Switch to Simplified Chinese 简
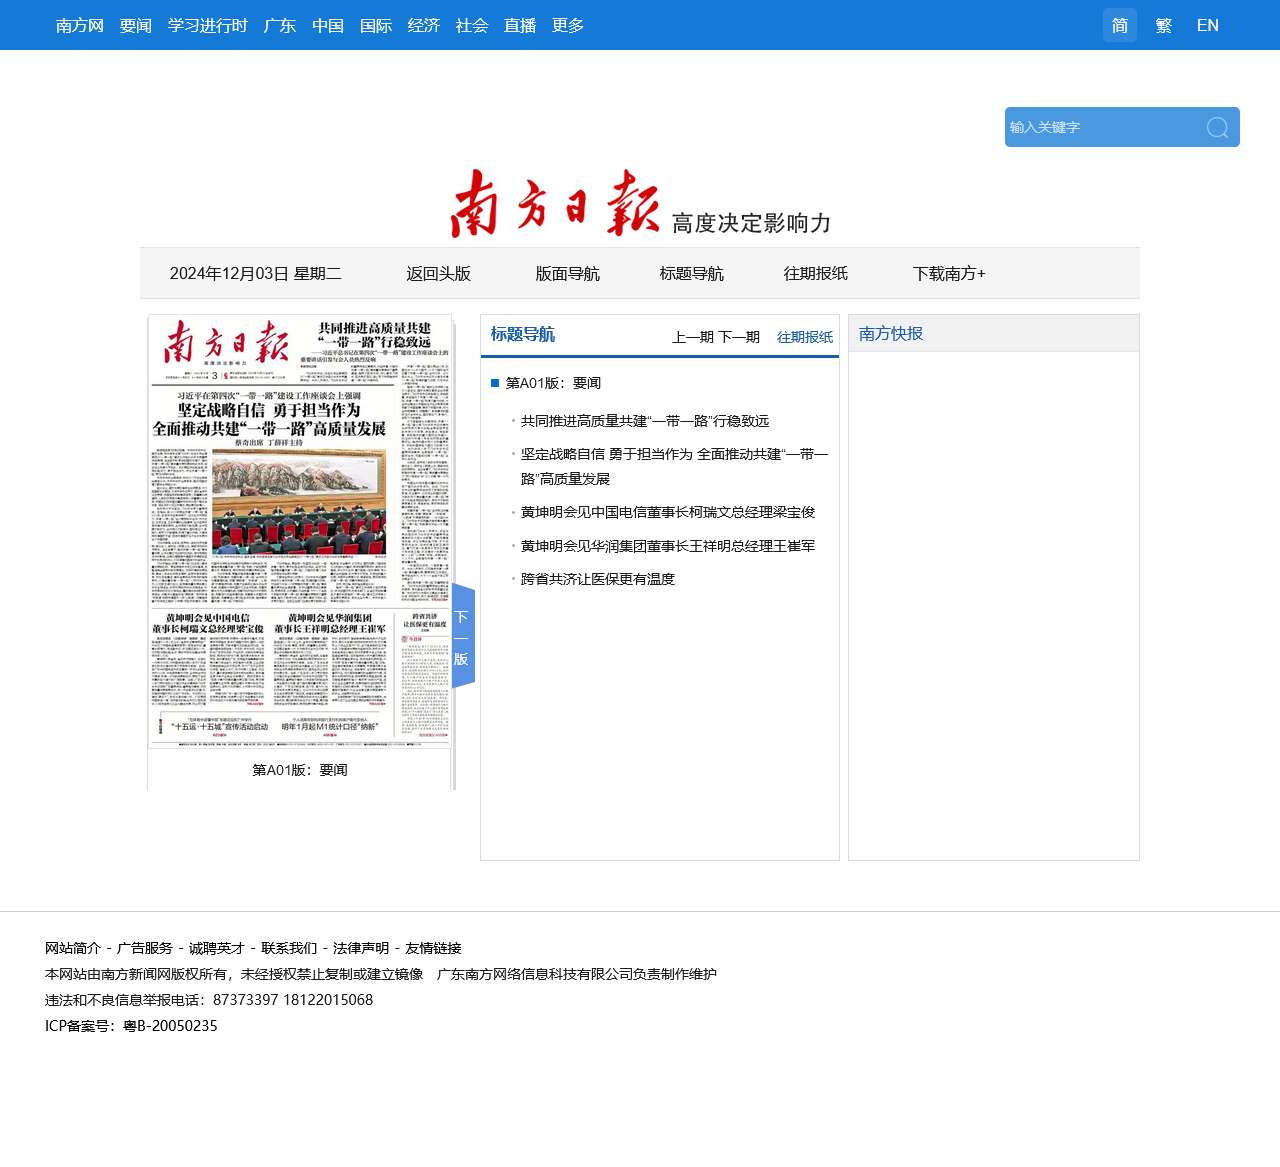Image resolution: width=1280 pixels, height=1167 pixels. (1120, 25)
